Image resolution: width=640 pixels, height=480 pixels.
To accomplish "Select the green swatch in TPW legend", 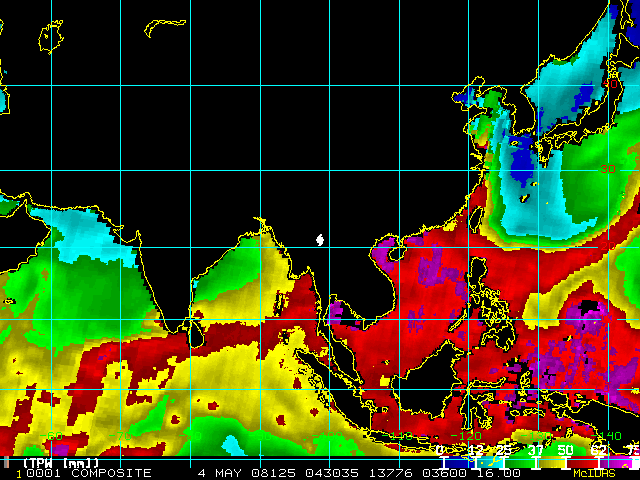I will click(x=520, y=462).
